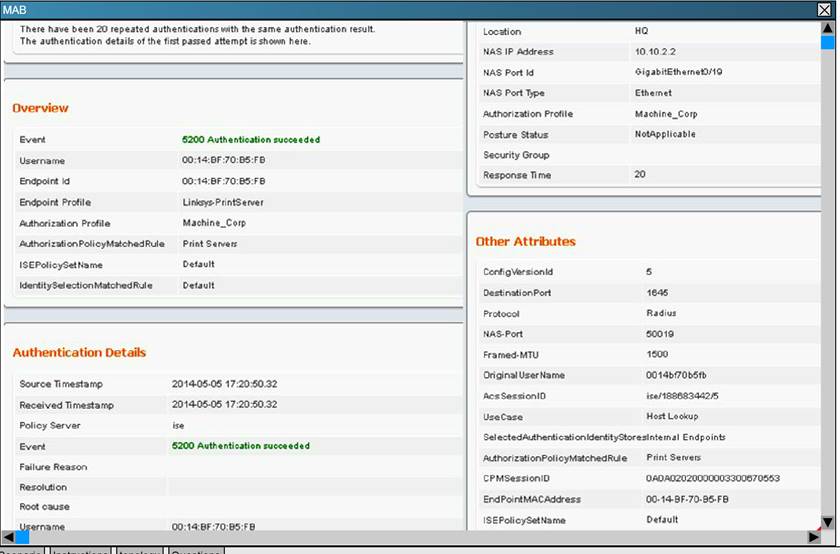Open the Questions tab
This screenshot has height=554, width=840.
click(196, 551)
